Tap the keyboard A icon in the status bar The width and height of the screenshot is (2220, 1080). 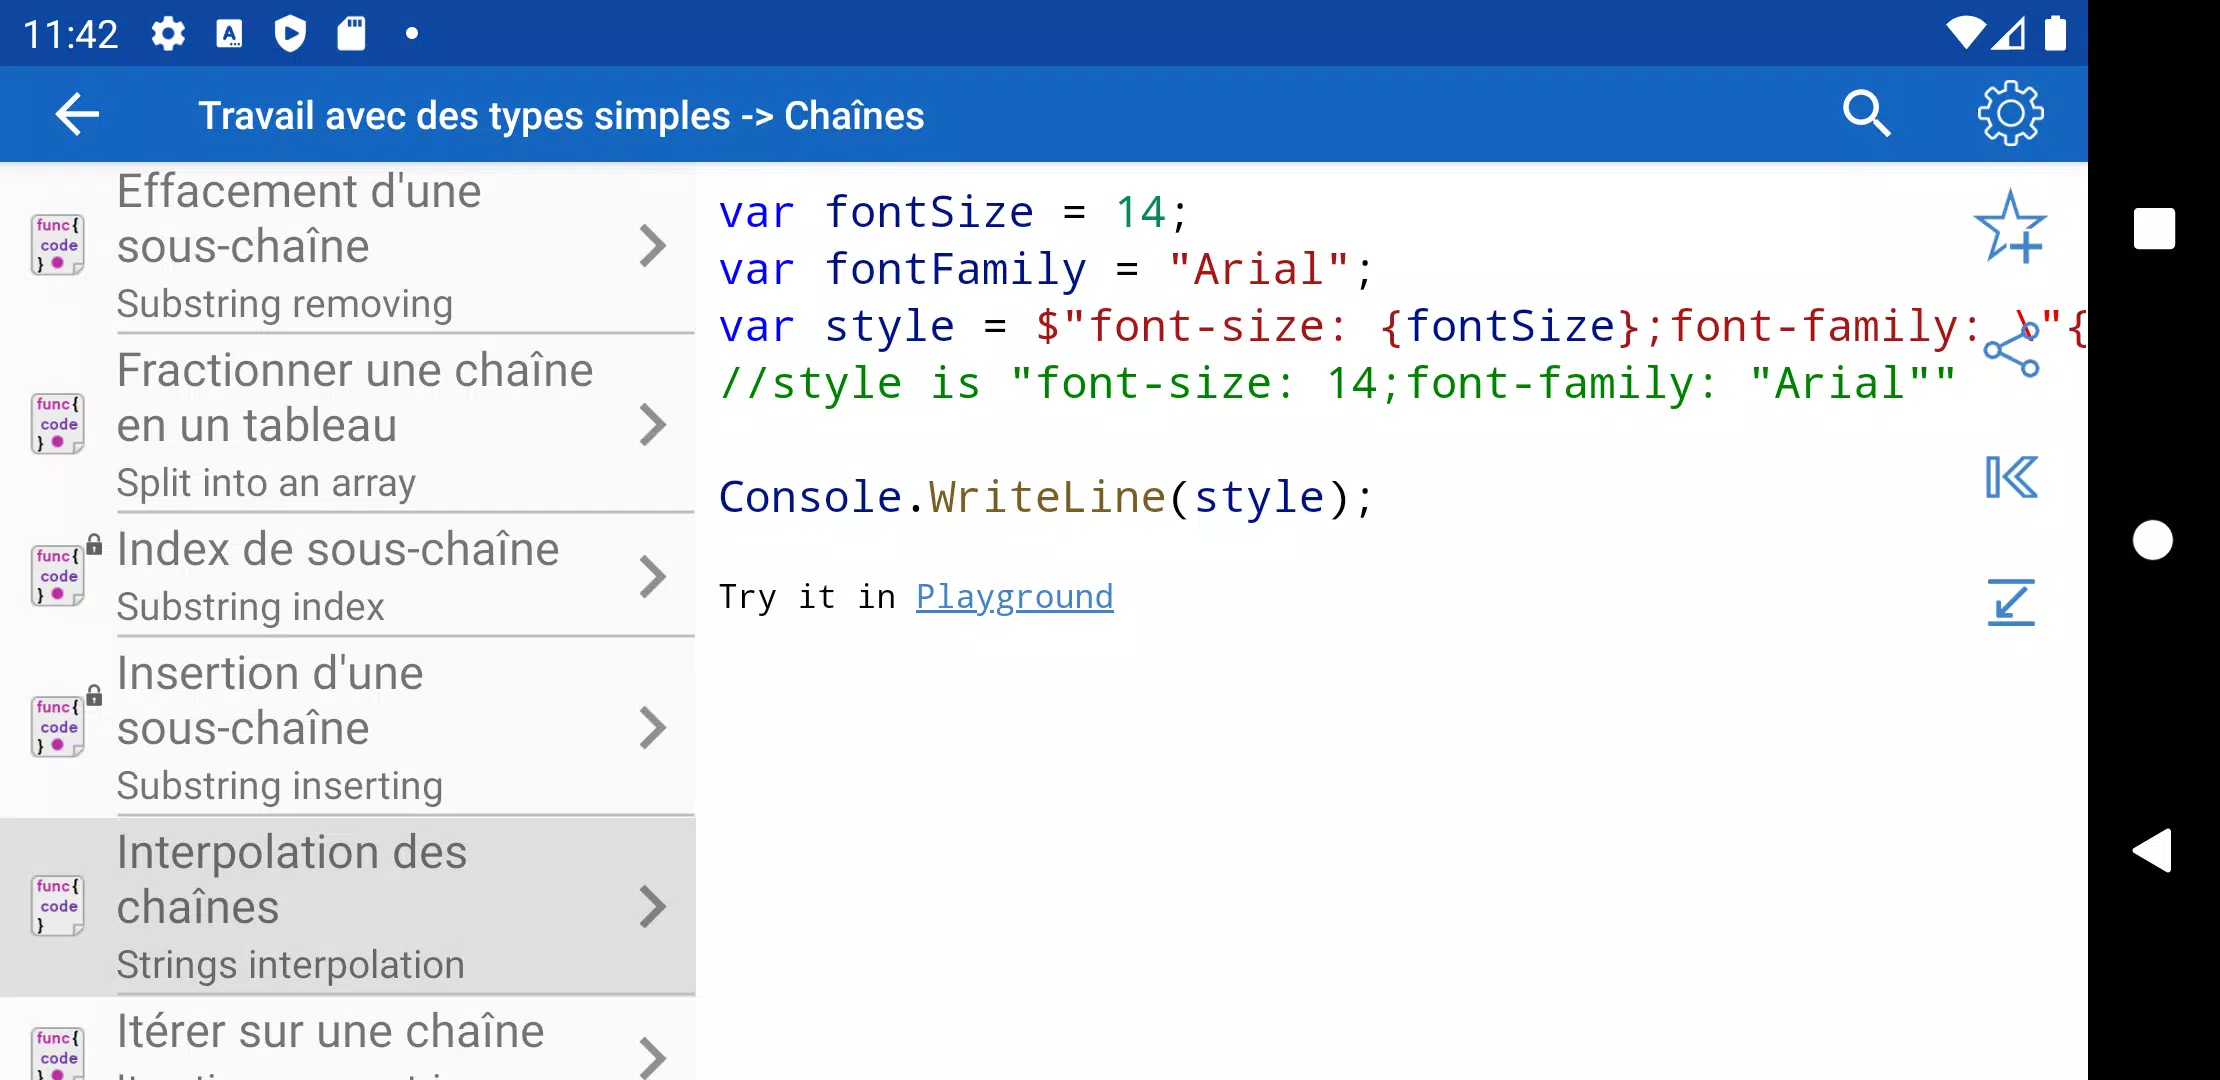pos(229,34)
